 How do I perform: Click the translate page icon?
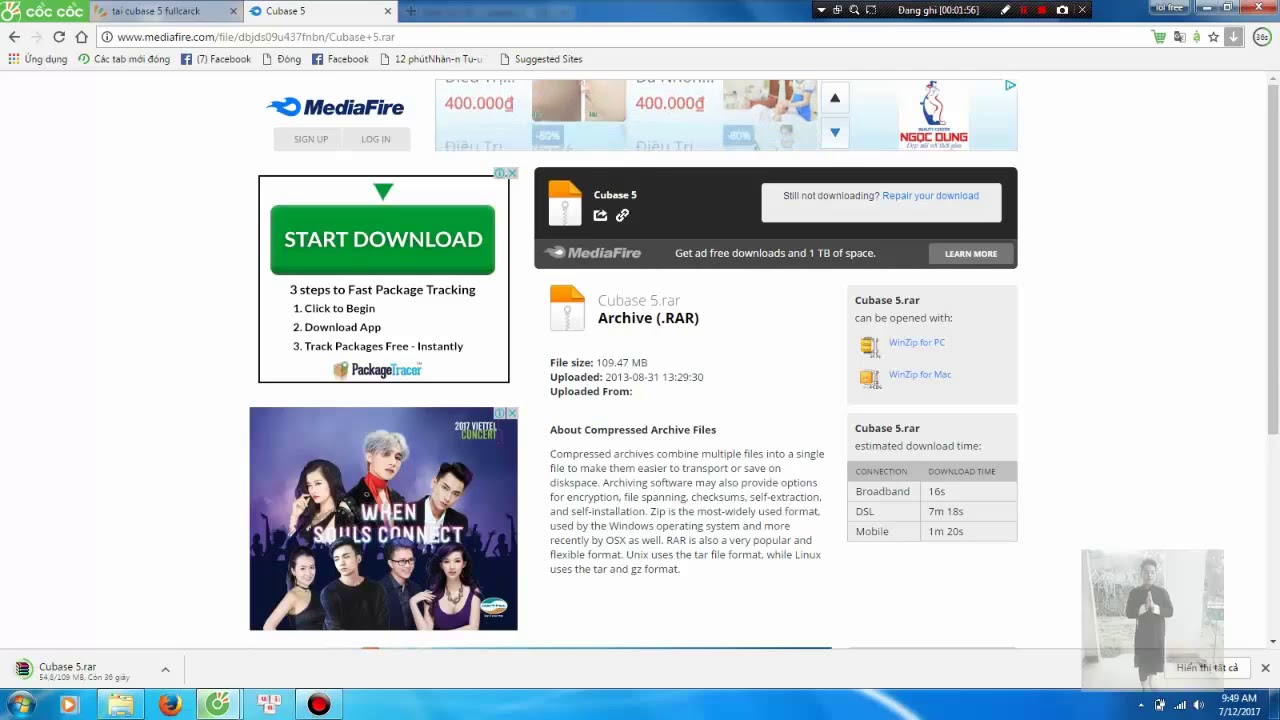(x=1179, y=37)
